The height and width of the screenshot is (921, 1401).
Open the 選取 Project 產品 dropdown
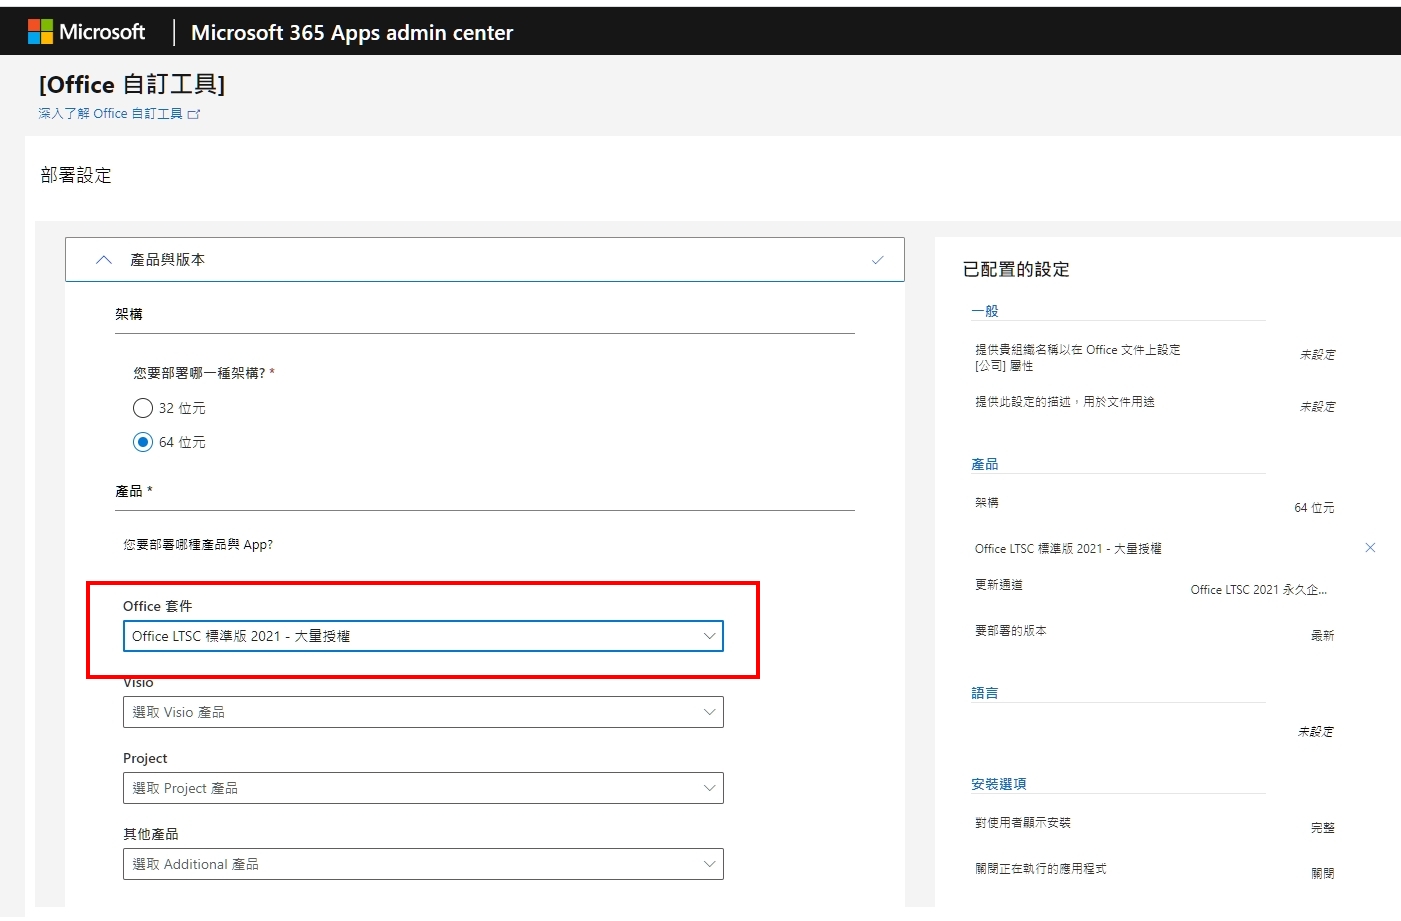point(422,788)
